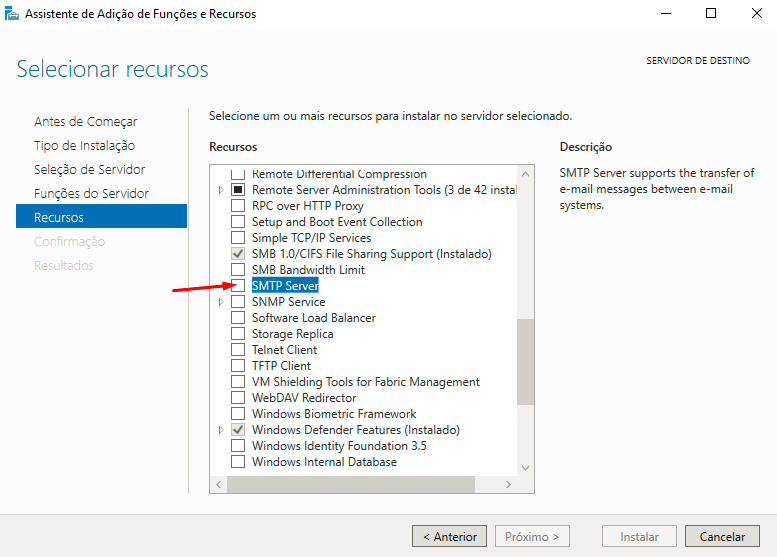Click the horizontal scroll right arrow

point(508,484)
